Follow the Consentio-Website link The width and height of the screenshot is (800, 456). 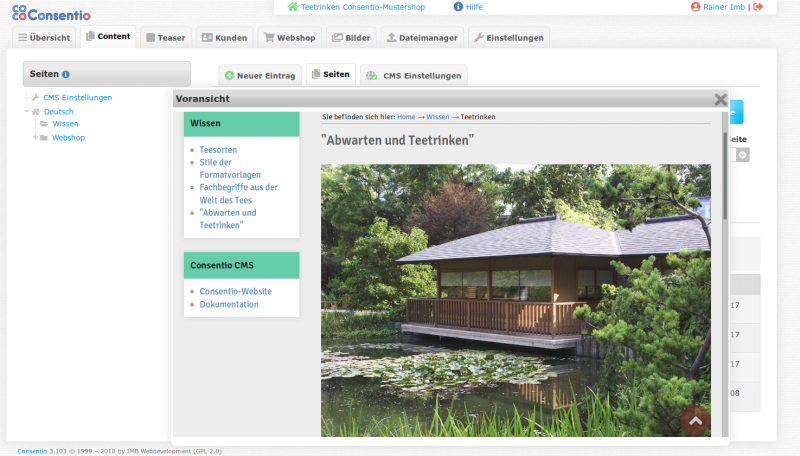tap(235, 291)
